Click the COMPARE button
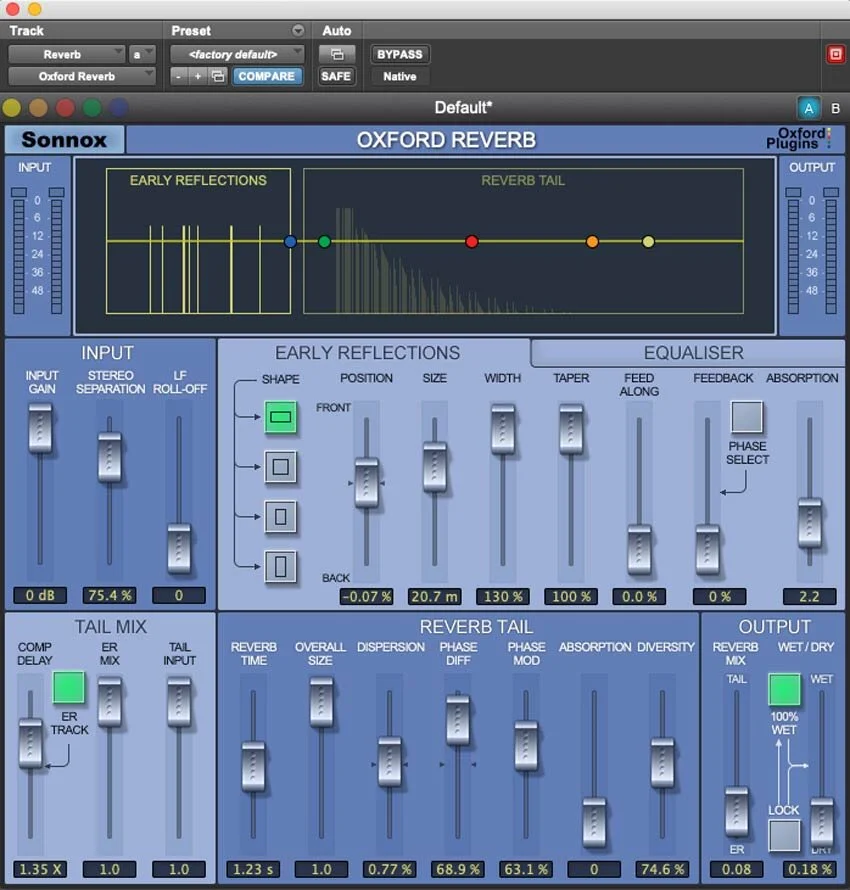The height and width of the screenshot is (890, 850). [267, 76]
